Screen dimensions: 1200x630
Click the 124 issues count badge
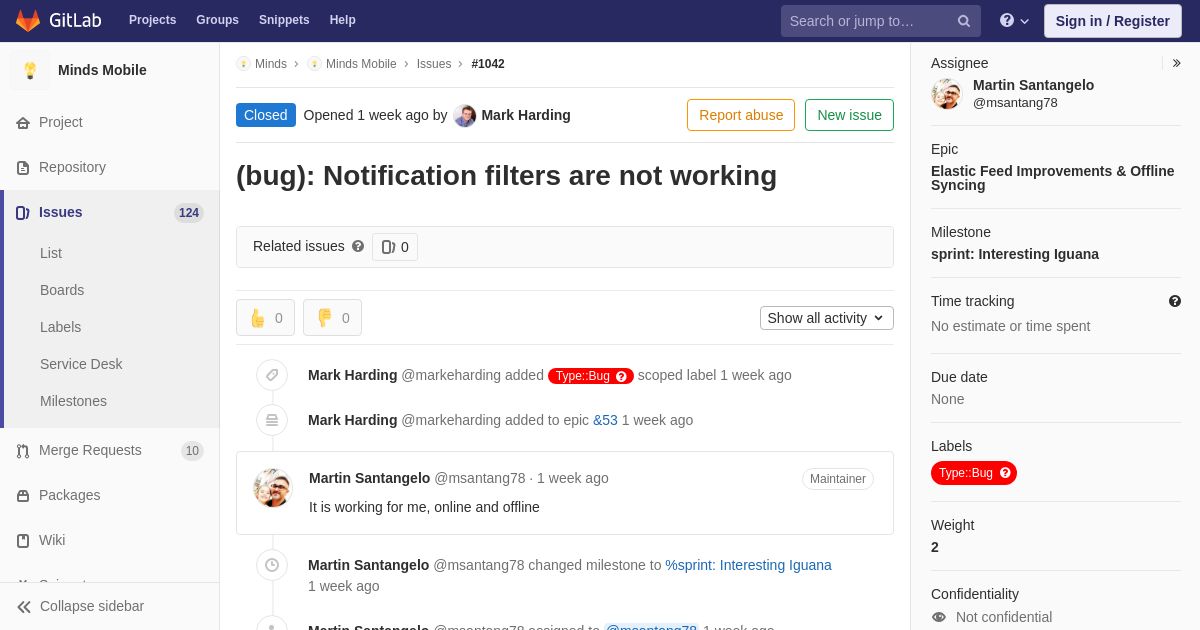[189, 213]
